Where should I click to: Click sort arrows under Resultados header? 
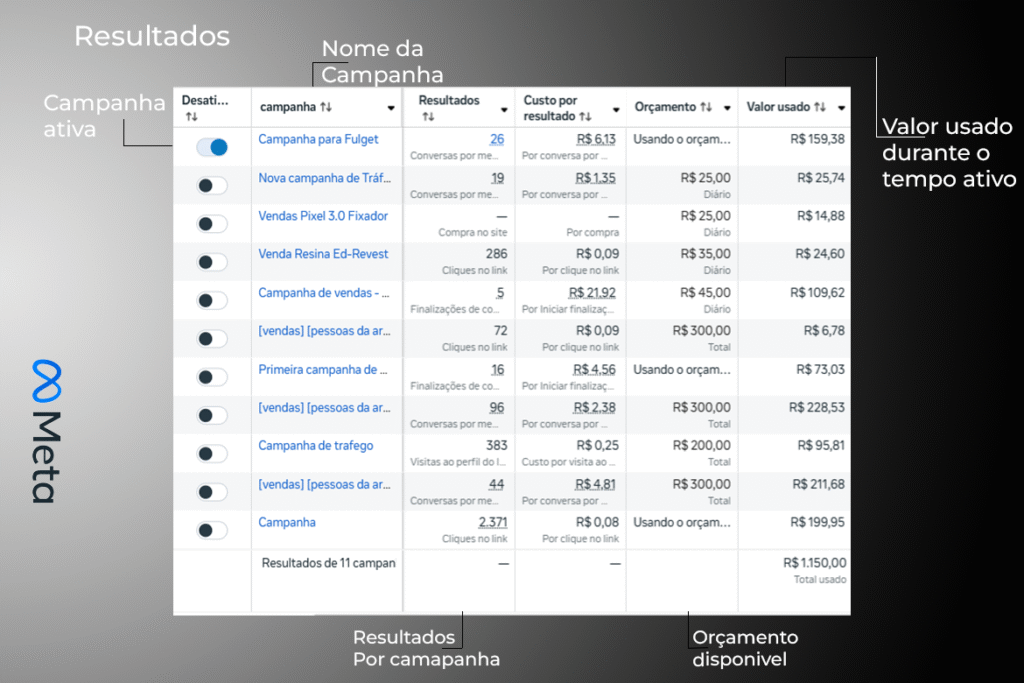tap(428, 117)
